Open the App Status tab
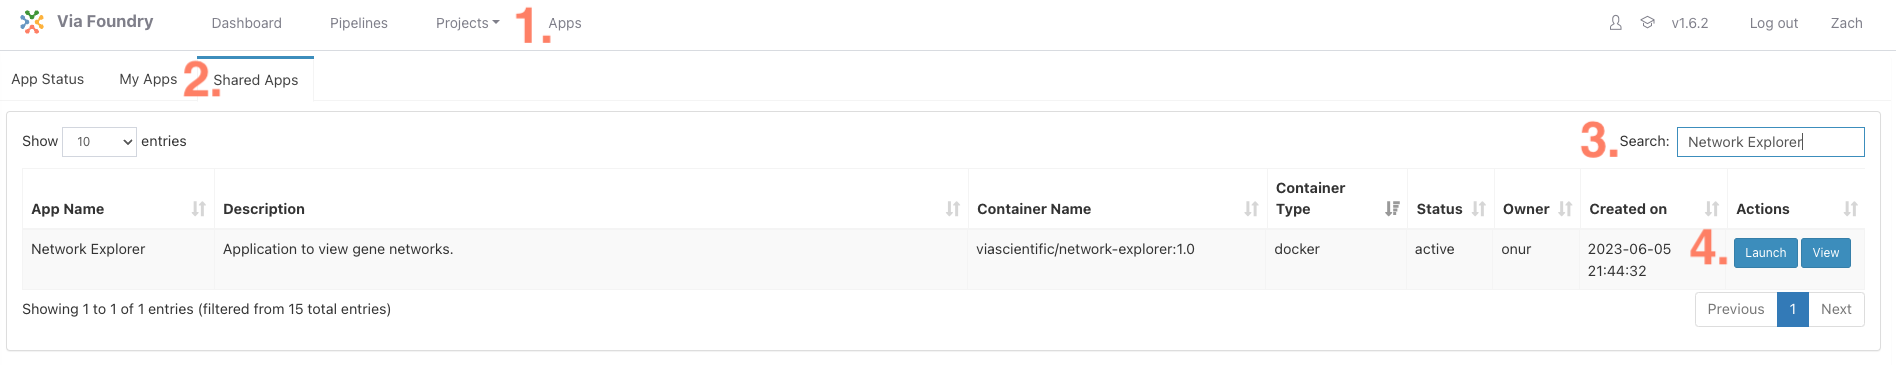The height and width of the screenshot is (365, 1896). [48, 79]
